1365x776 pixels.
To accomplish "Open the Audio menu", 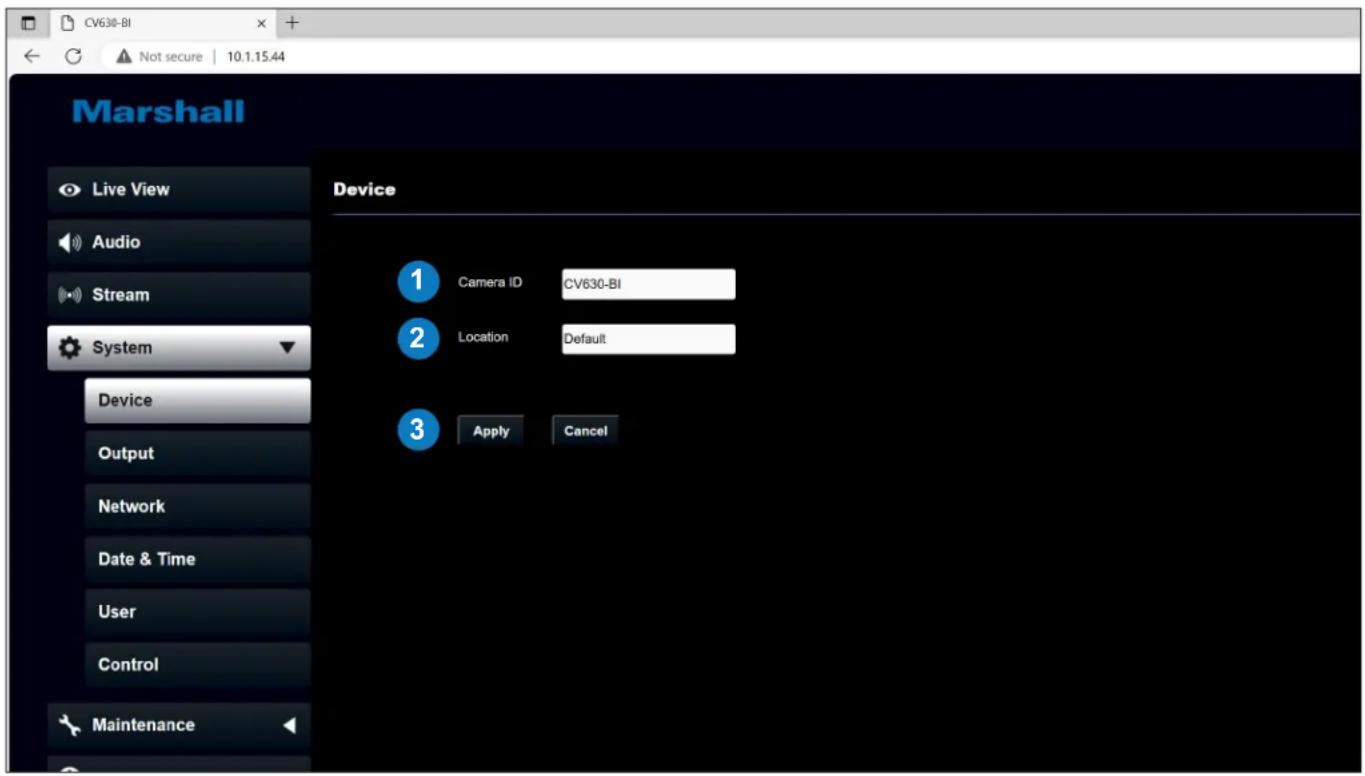I will tap(179, 242).
